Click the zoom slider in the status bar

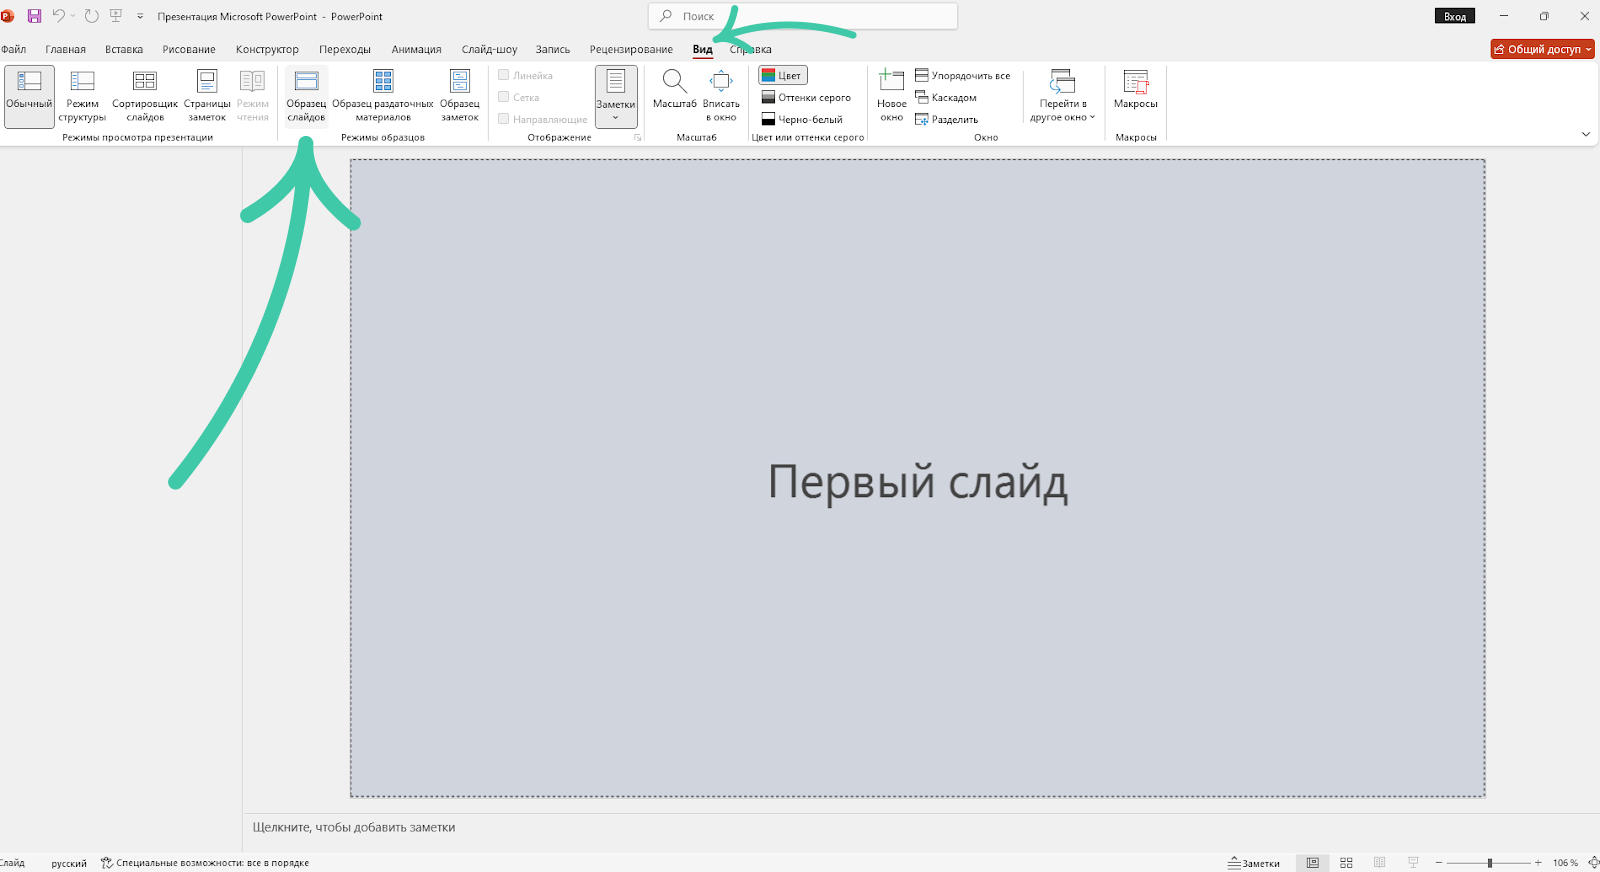1489,863
